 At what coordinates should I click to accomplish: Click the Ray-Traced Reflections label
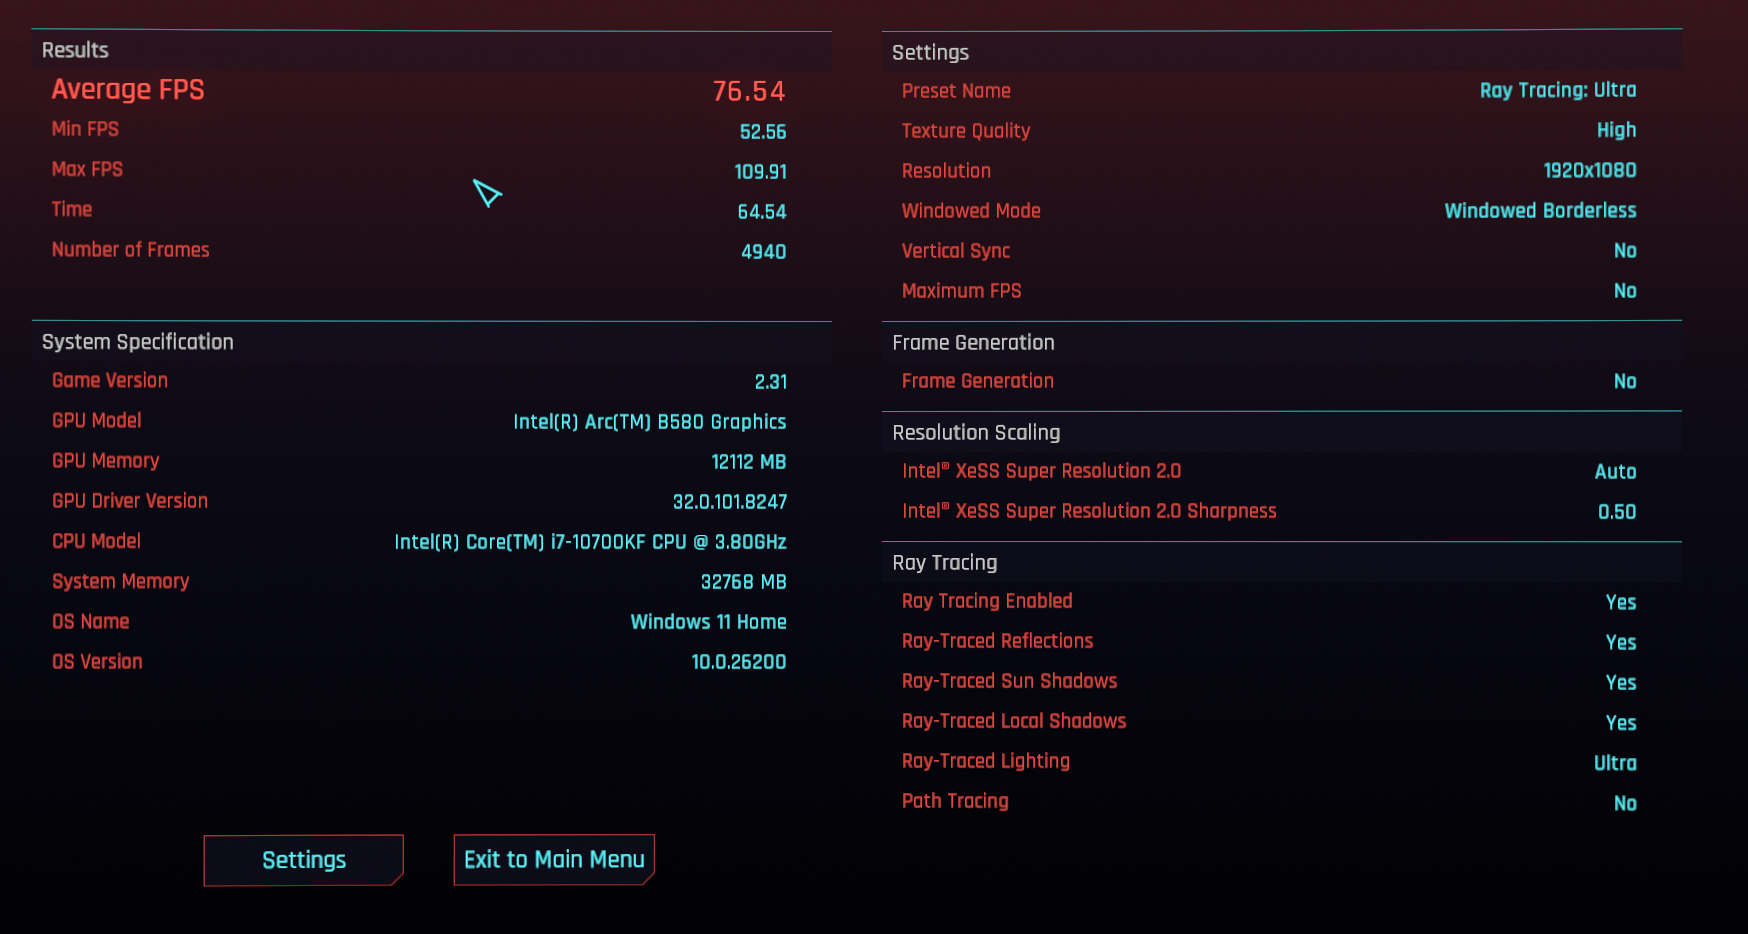[x=997, y=641]
